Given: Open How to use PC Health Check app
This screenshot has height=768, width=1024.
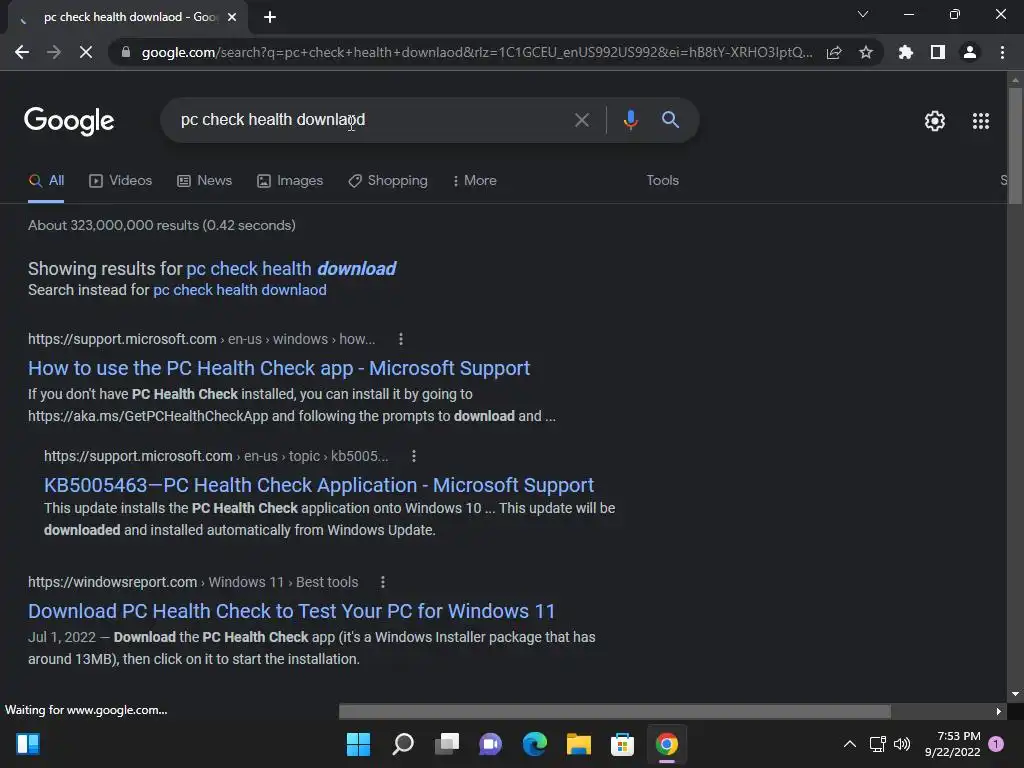Looking at the screenshot, I should coord(279,368).
